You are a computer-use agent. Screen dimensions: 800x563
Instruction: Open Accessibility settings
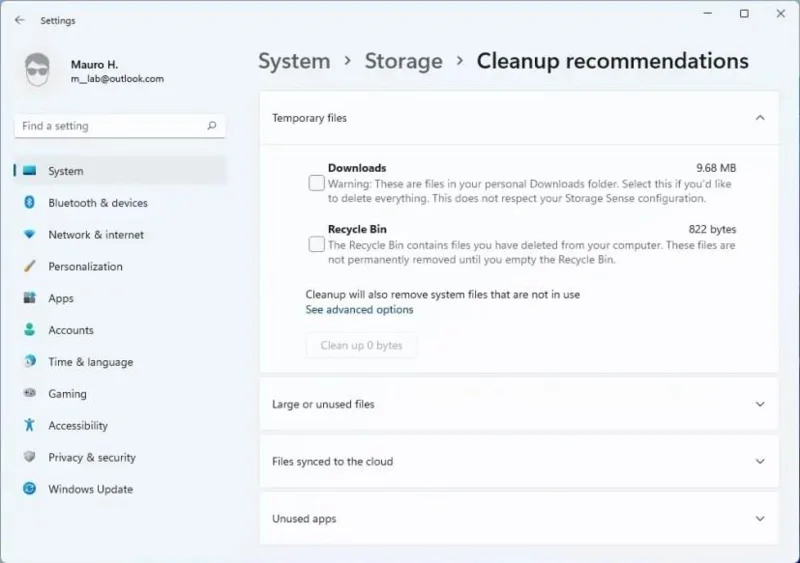coord(120,425)
